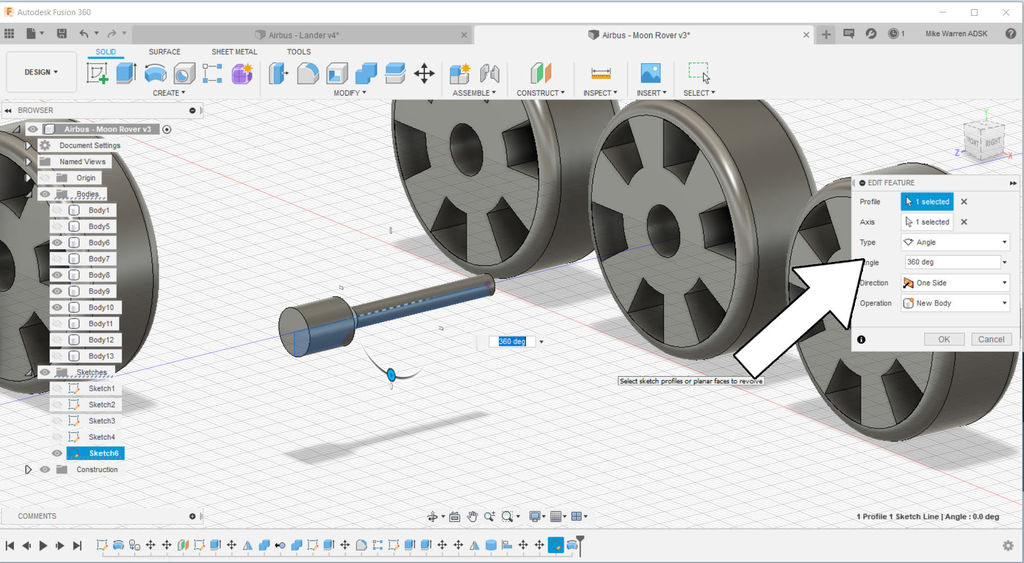Select the Move/Copy tool

(x=424, y=73)
